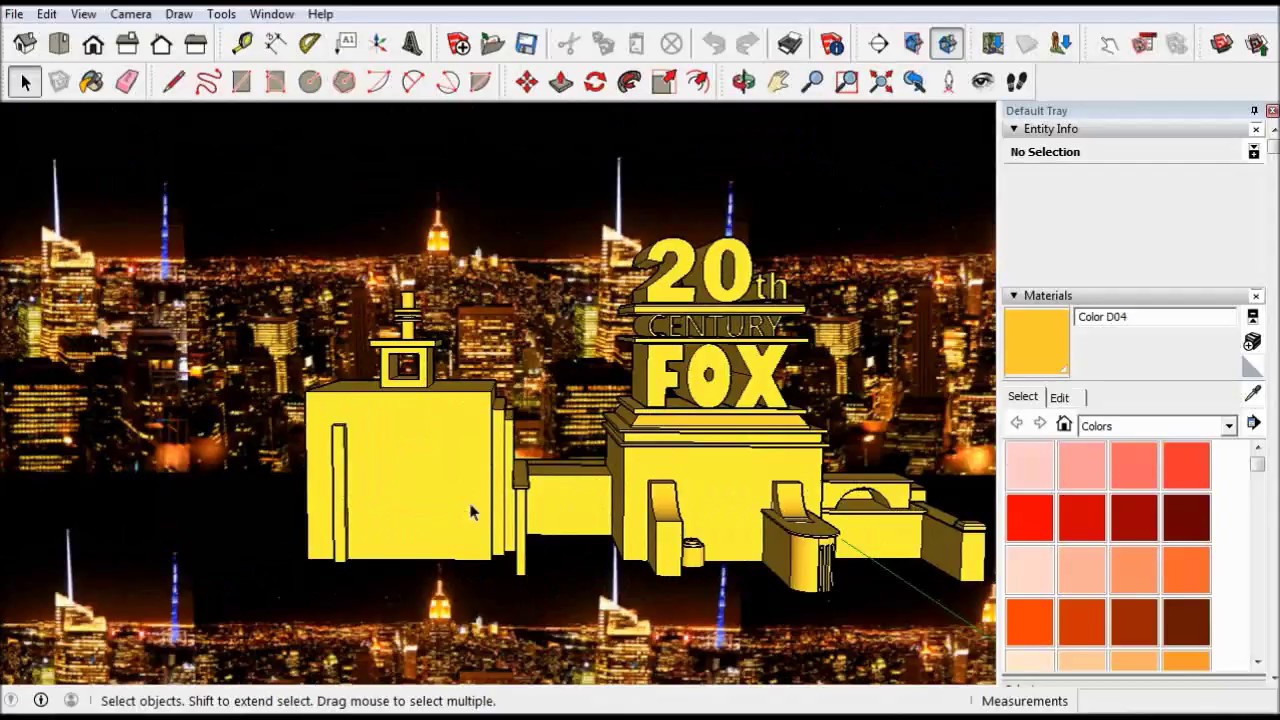
Task: Select the Text label tool
Action: 345,43
